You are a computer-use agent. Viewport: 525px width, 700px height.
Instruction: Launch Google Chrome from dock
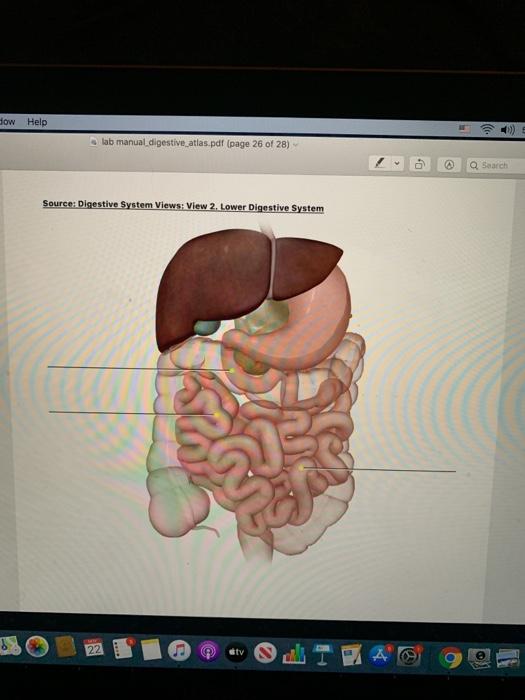[x=450, y=658]
